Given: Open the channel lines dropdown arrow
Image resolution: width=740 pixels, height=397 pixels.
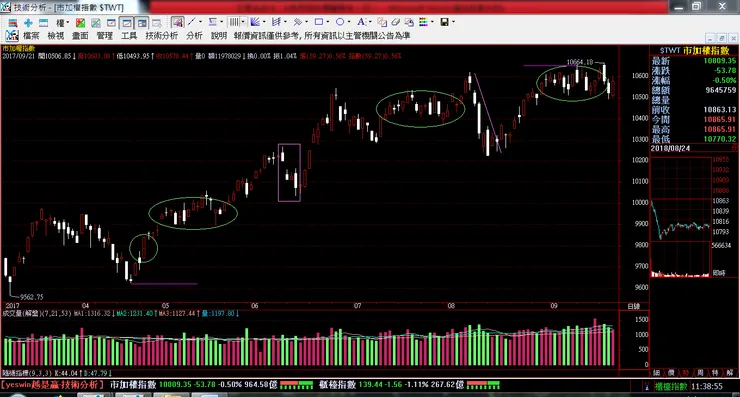Looking at the screenshot, I should (x=285, y=22).
